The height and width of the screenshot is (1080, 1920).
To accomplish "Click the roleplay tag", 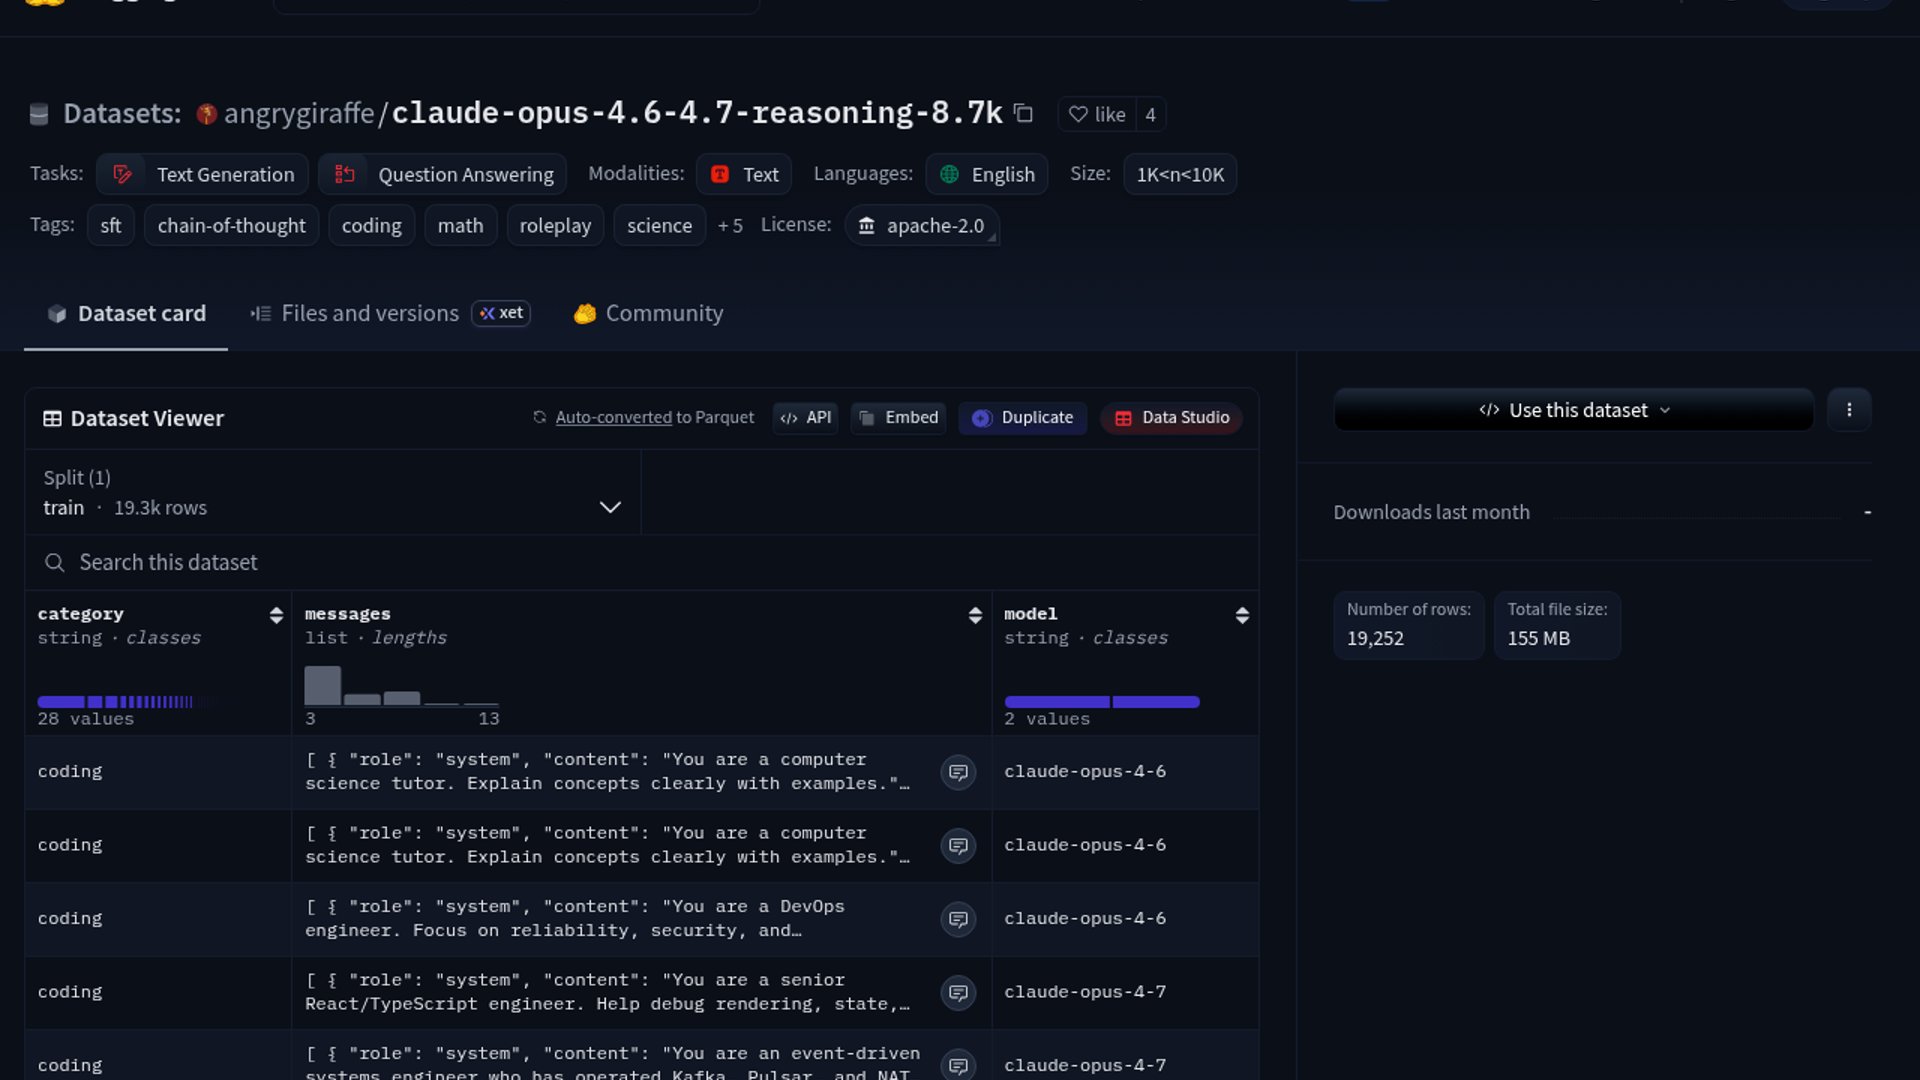I will (555, 225).
